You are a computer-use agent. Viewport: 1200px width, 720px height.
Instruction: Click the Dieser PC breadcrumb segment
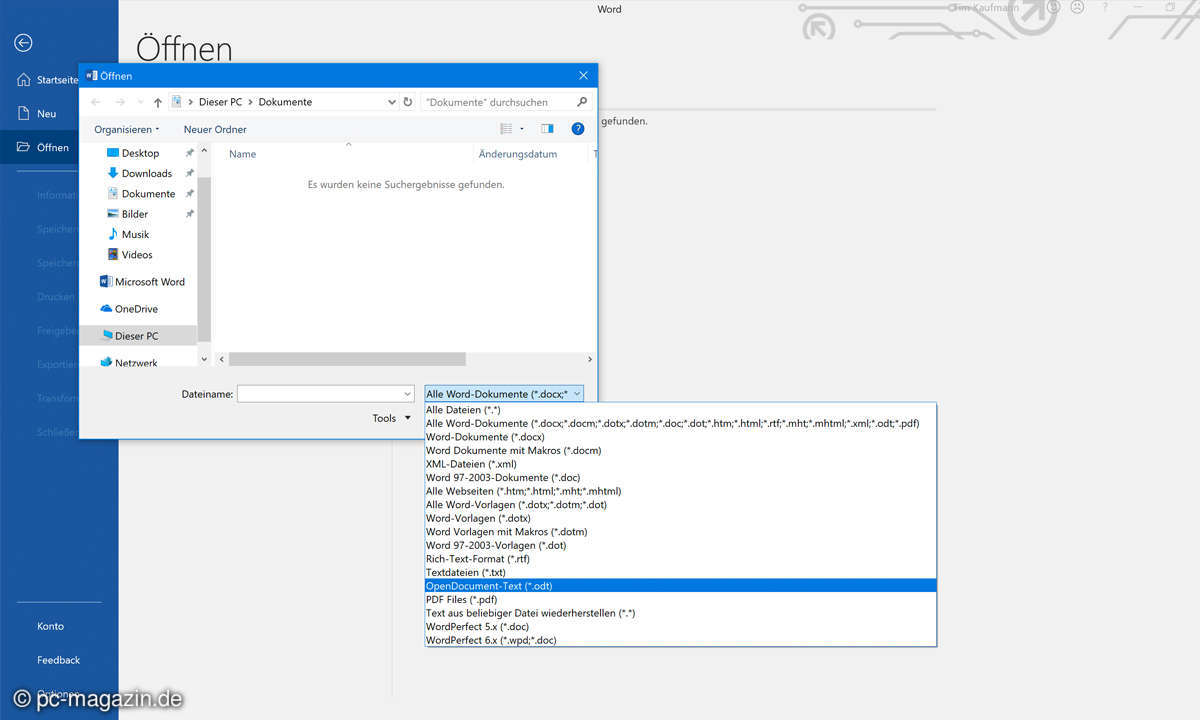(220, 102)
